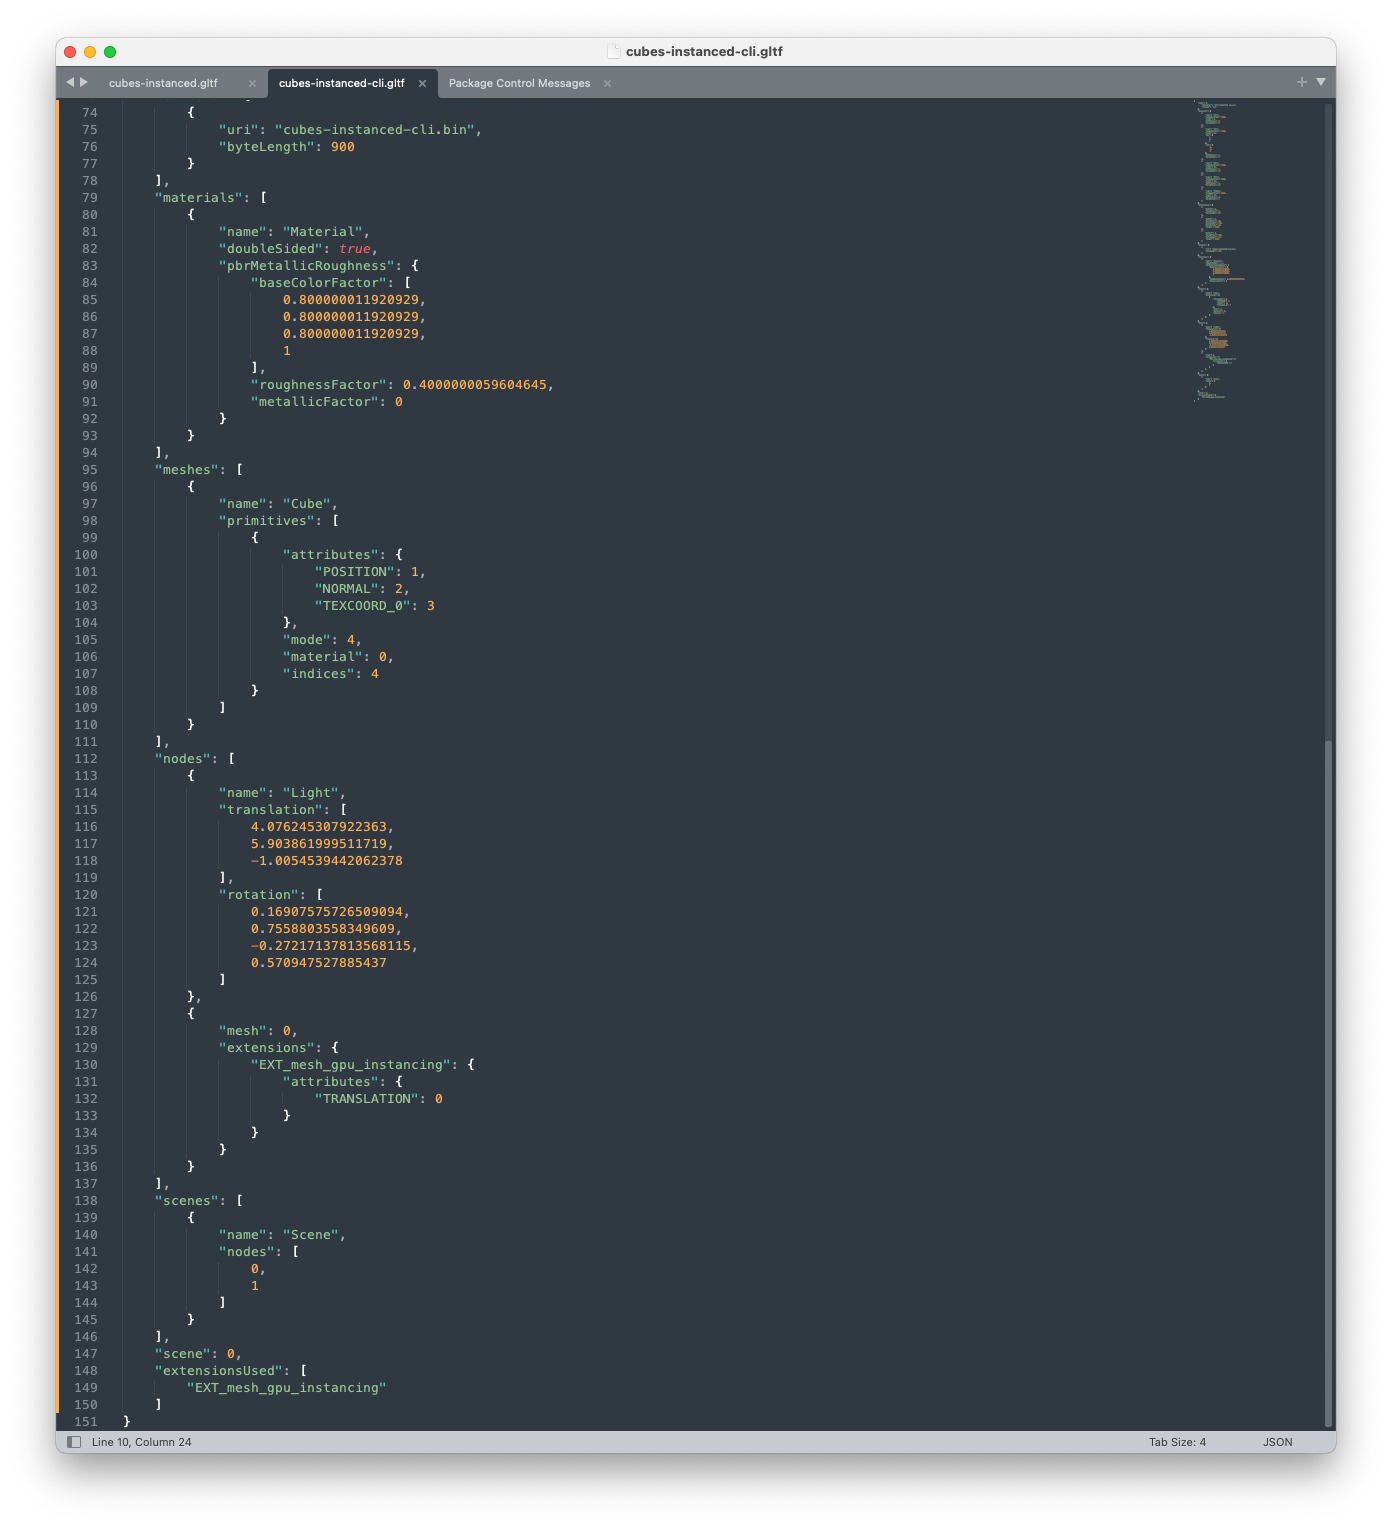1392x1527 pixels.
Task: Click line number 100 in the gutter
Action: (x=86, y=554)
